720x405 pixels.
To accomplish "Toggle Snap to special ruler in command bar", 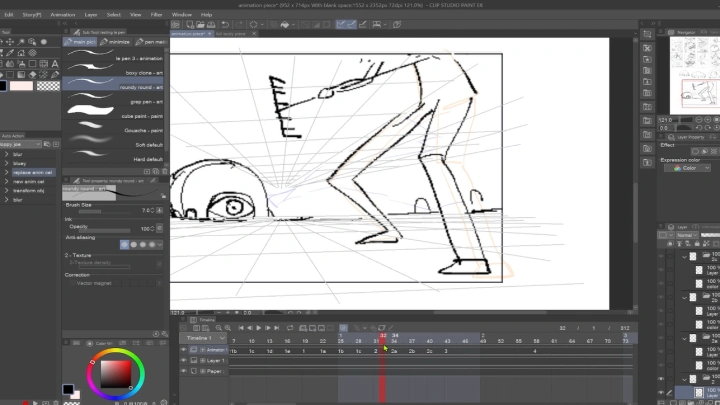I will pos(351,24).
